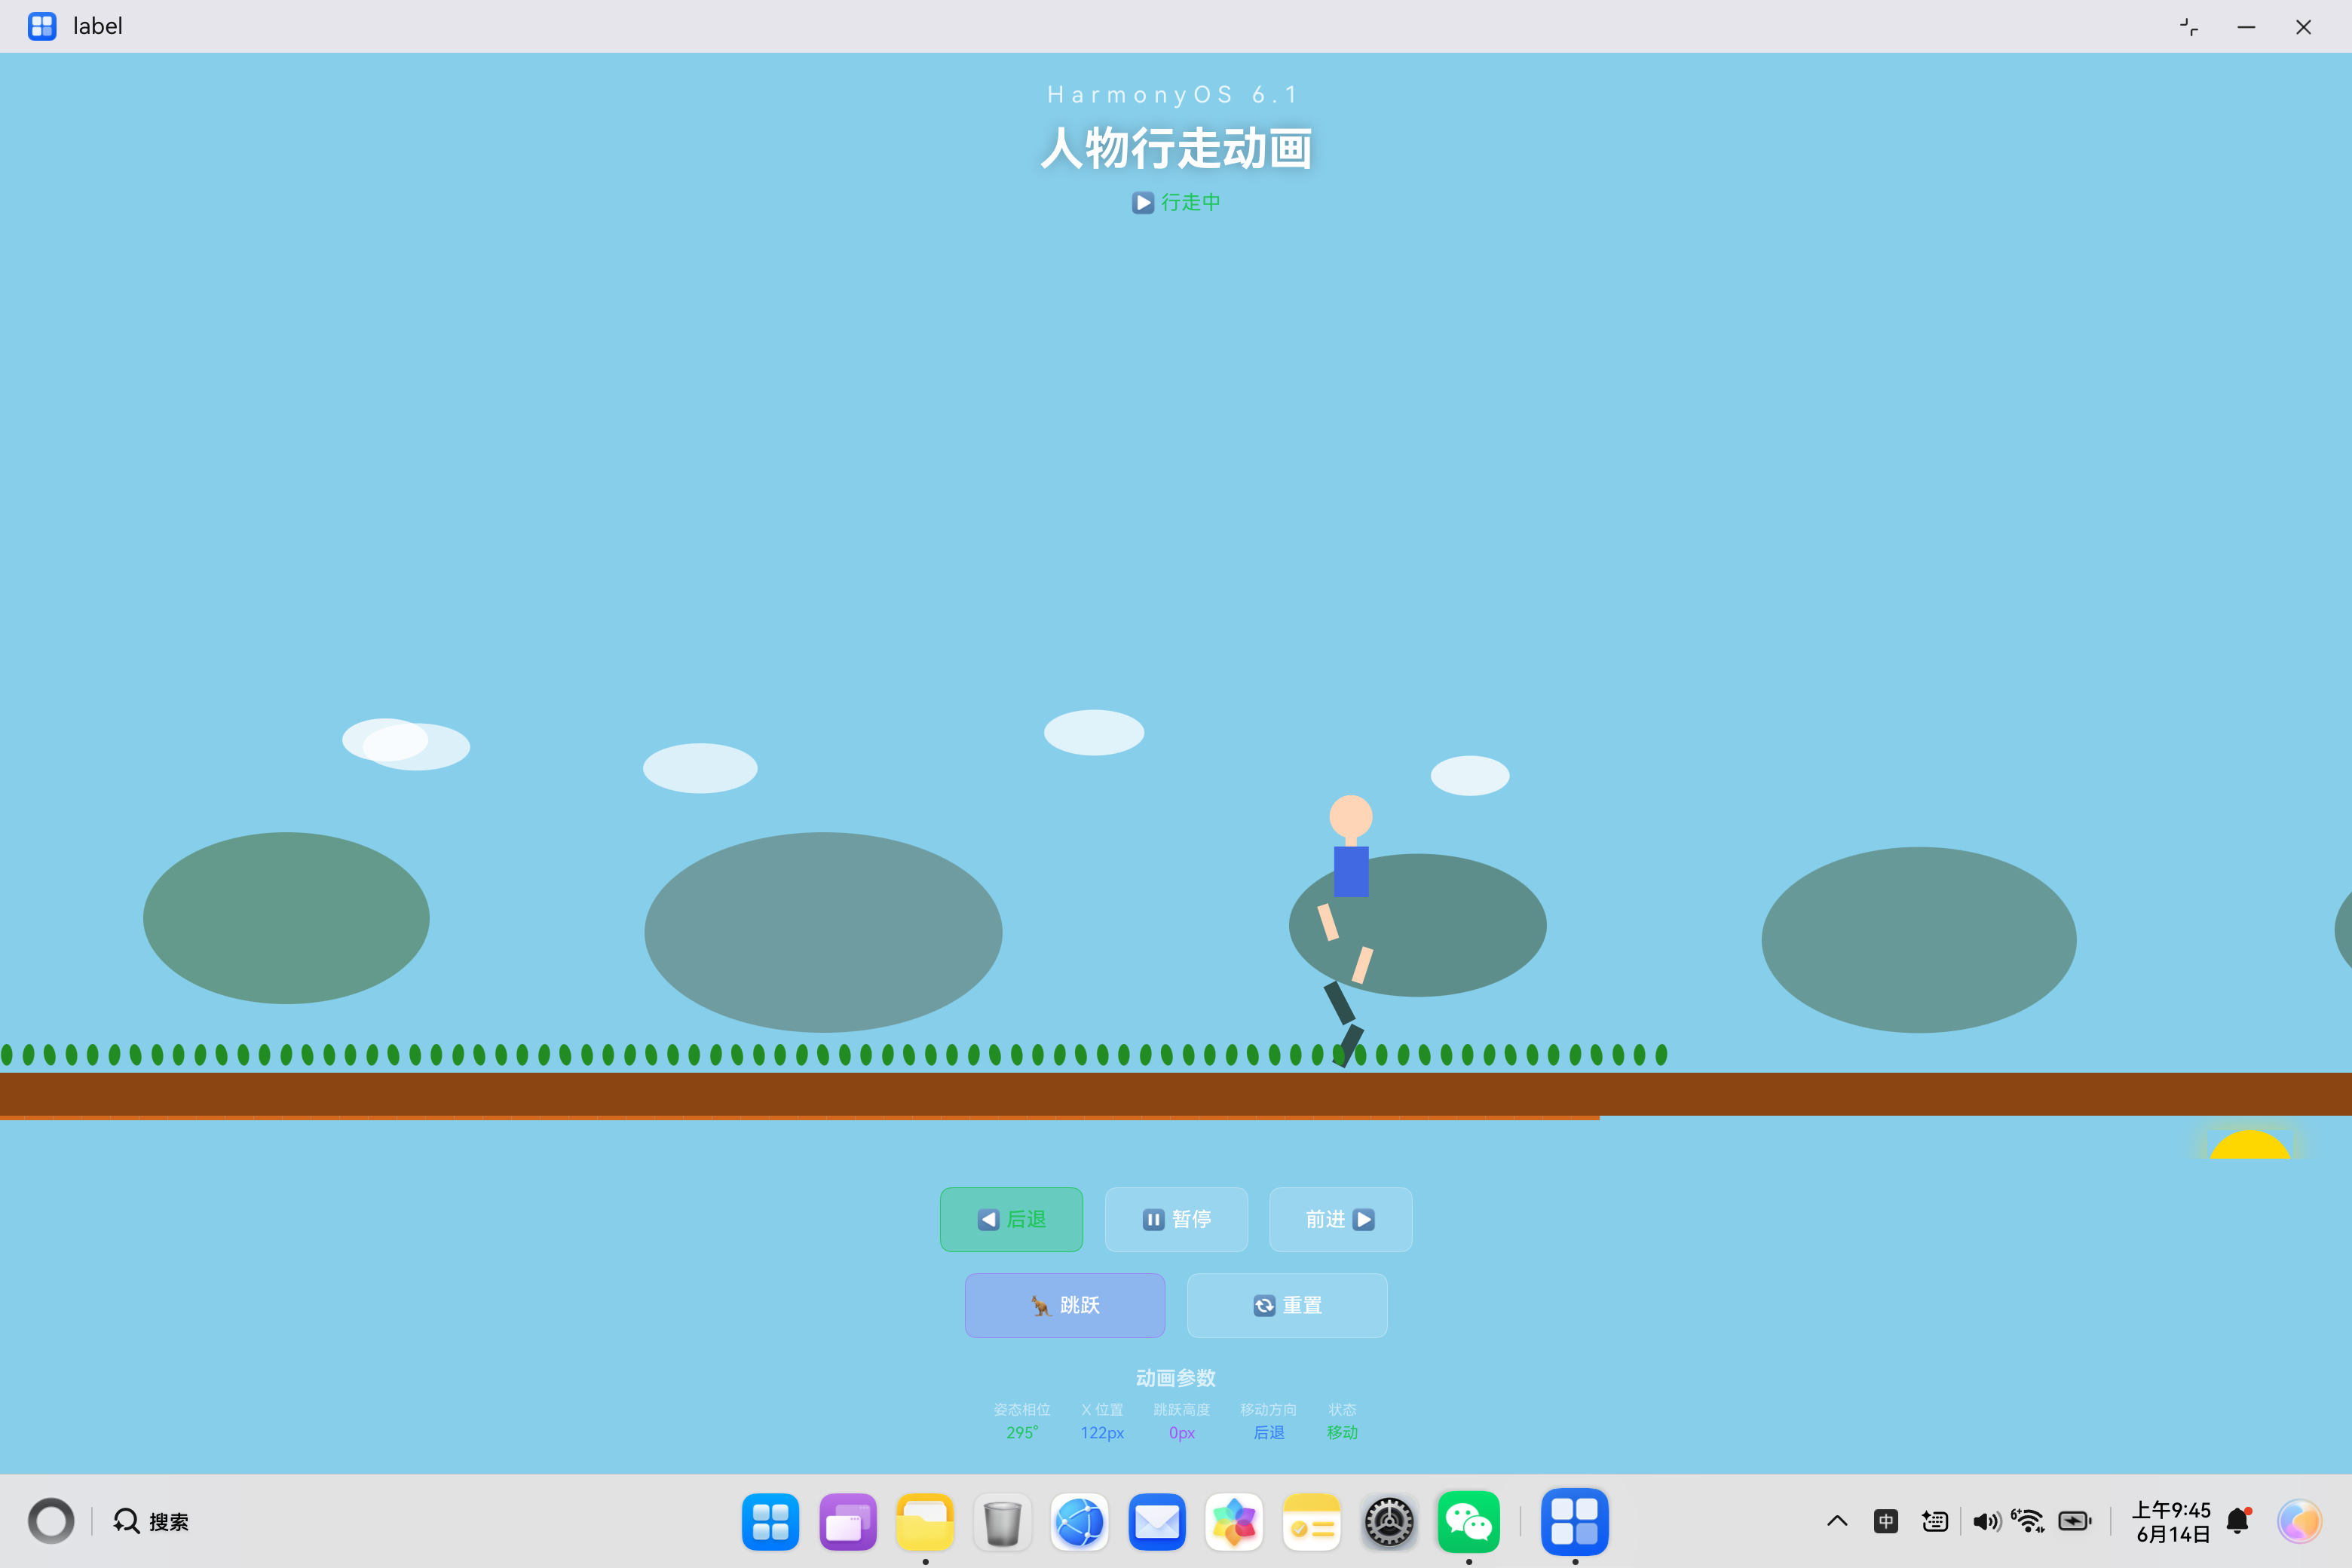
Task: Click the walking character figure
Action: pos(1347,930)
